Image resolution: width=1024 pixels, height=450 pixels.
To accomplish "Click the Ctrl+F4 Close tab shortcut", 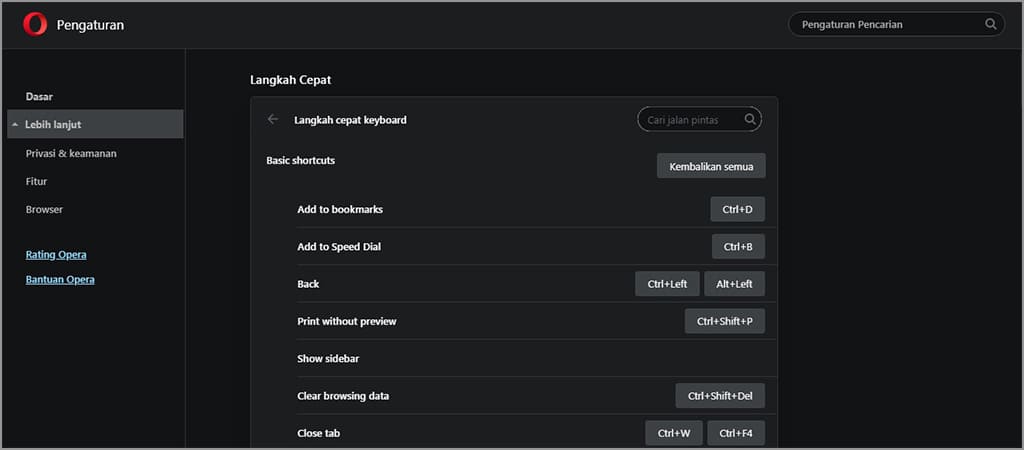I will coord(736,433).
